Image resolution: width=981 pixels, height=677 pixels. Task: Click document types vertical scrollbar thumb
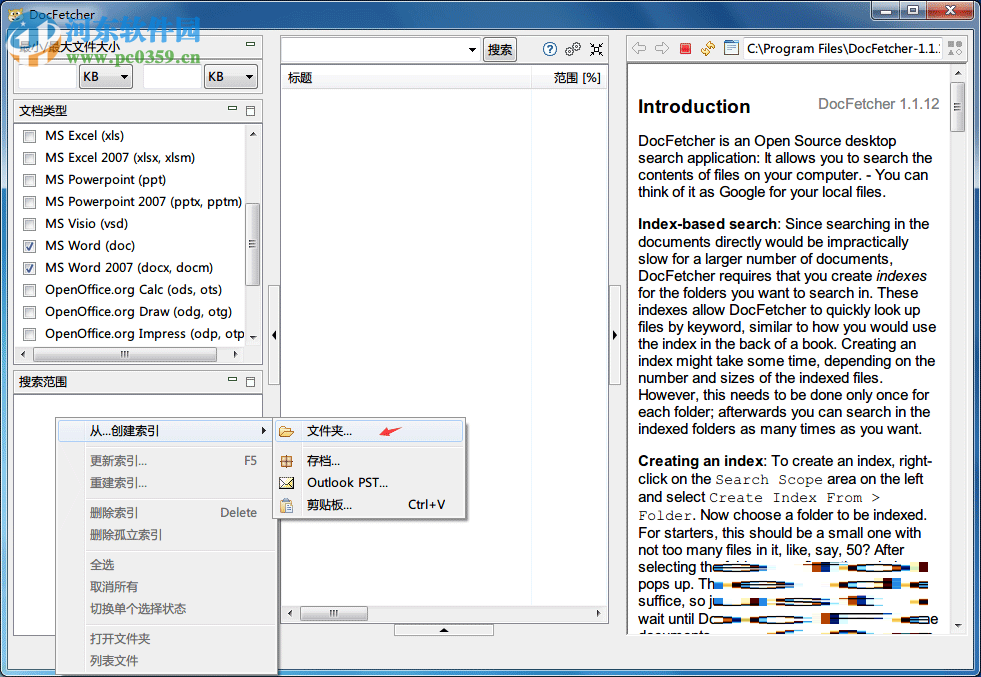coord(253,244)
